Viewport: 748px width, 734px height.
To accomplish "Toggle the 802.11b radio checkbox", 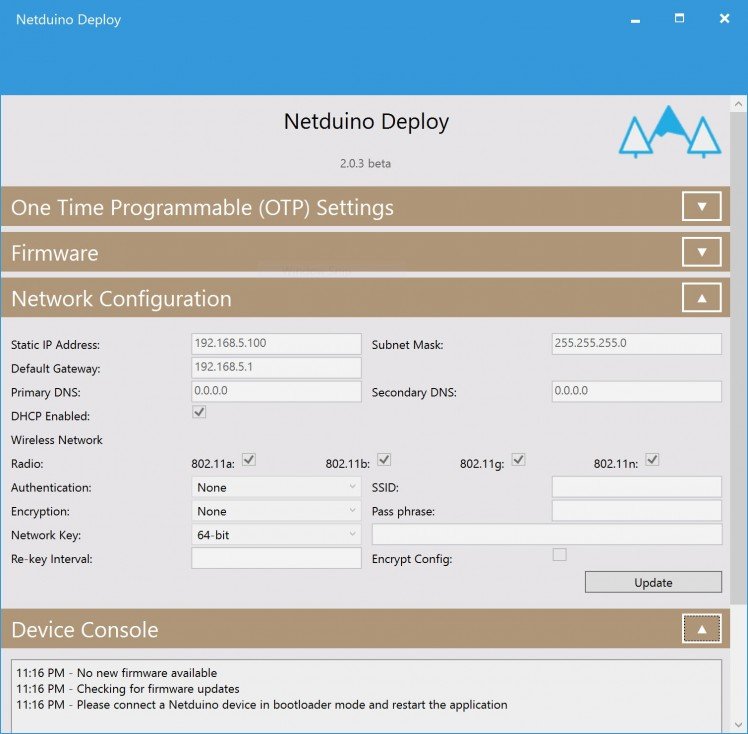I will tap(383, 460).
